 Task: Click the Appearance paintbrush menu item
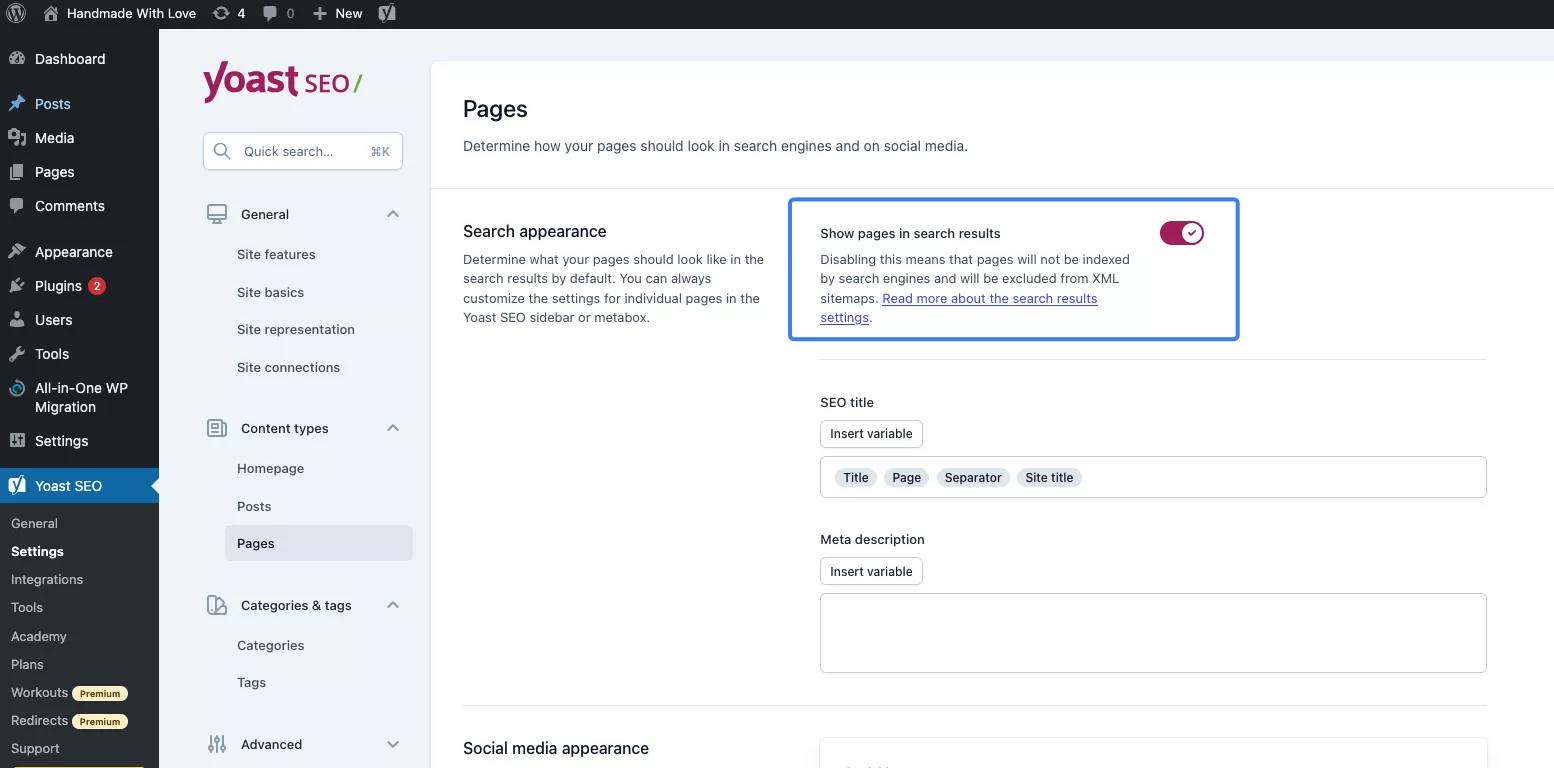coord(73,252)
